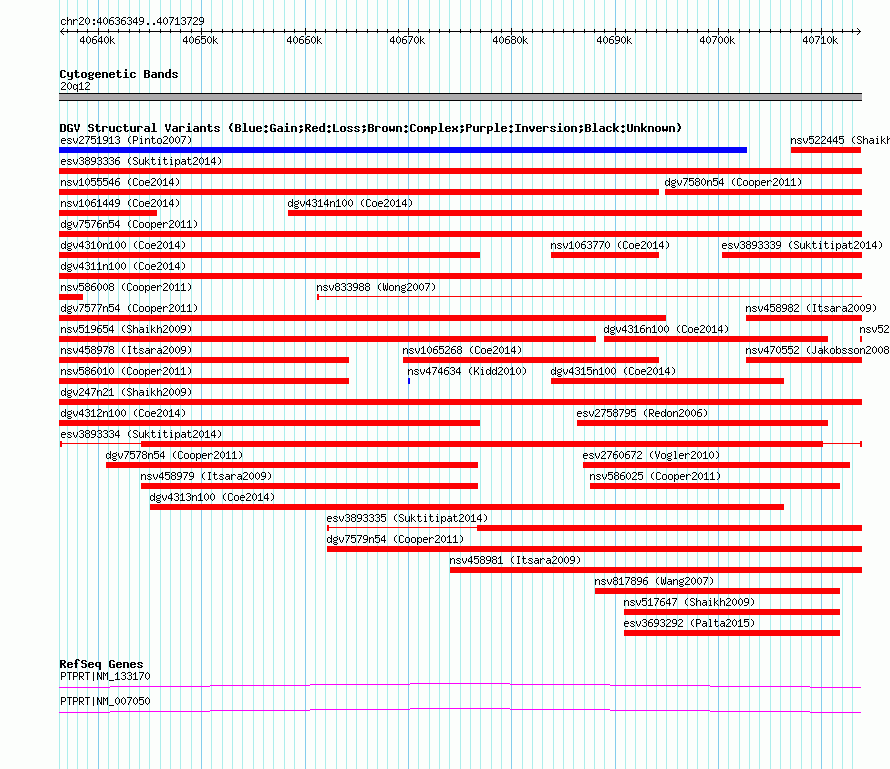The width and height of the screenshot is (890, 769).
Task: Click the 20q12 band label
Action: tap(75, 86)
